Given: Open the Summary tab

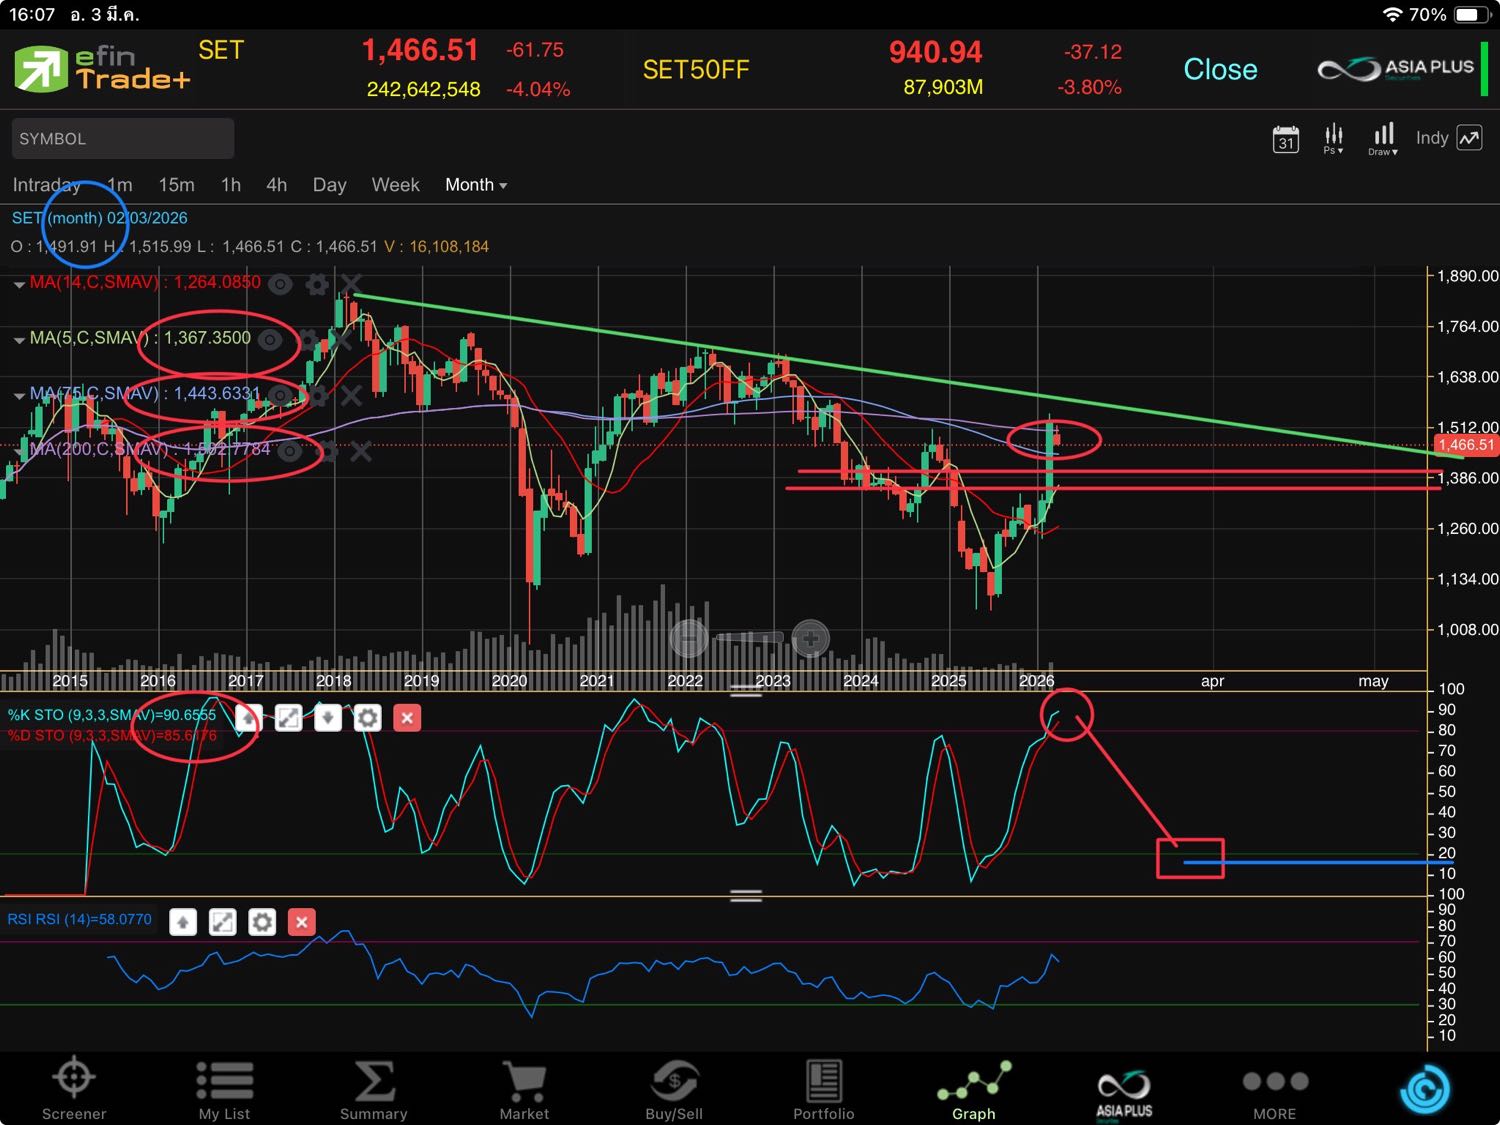Looking at the screenshot, I should pos(374,1089).
